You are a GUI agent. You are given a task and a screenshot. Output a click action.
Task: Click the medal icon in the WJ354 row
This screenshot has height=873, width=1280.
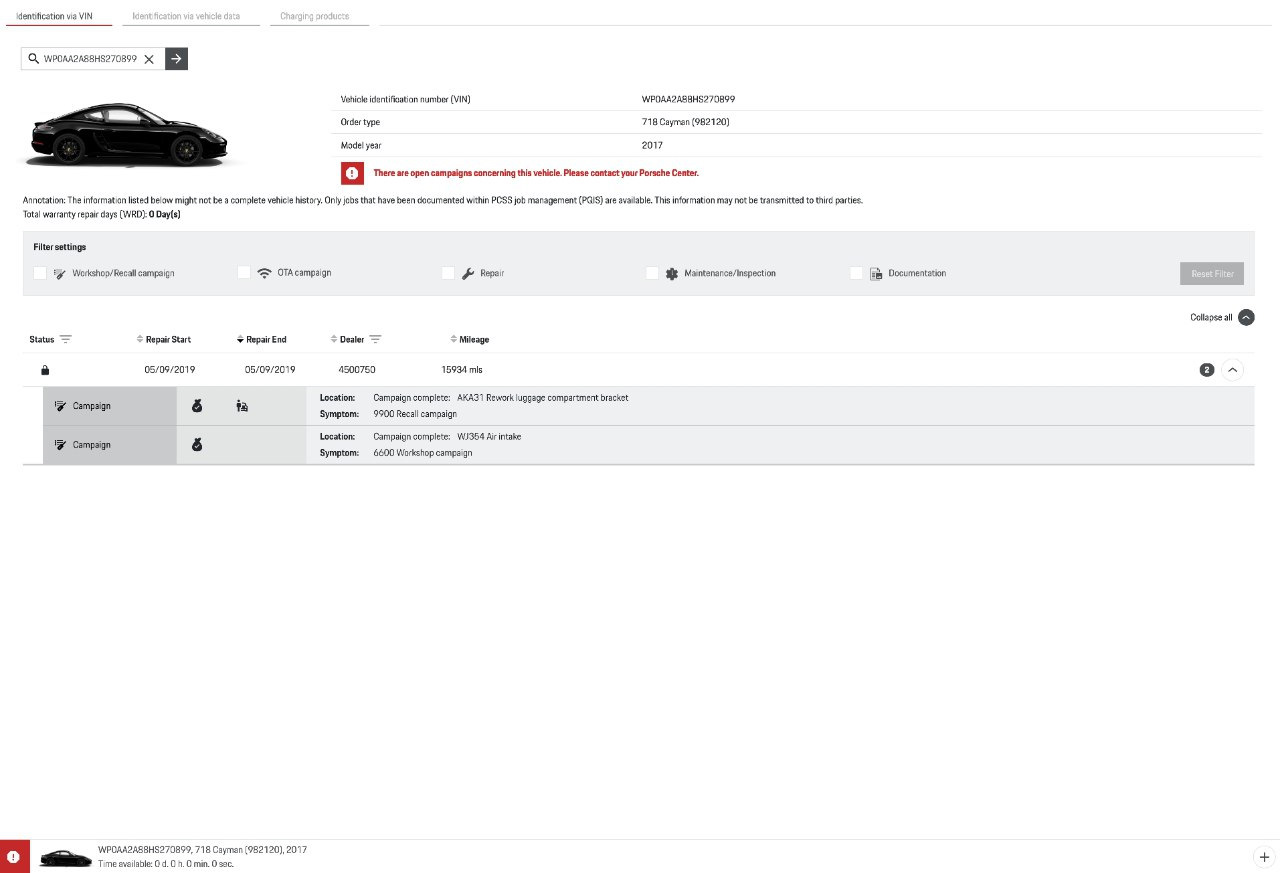click(x=197, y=444)
